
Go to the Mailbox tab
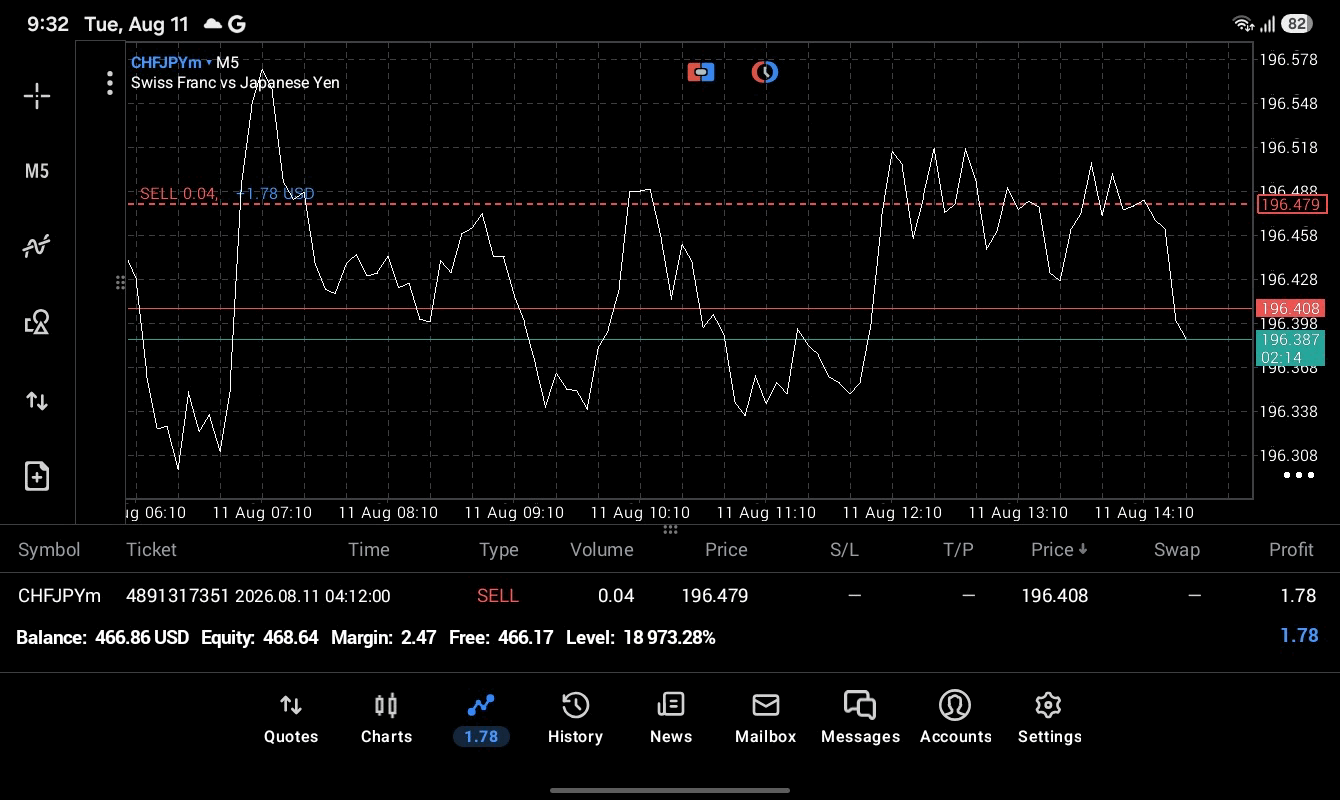tap(766, 719)
